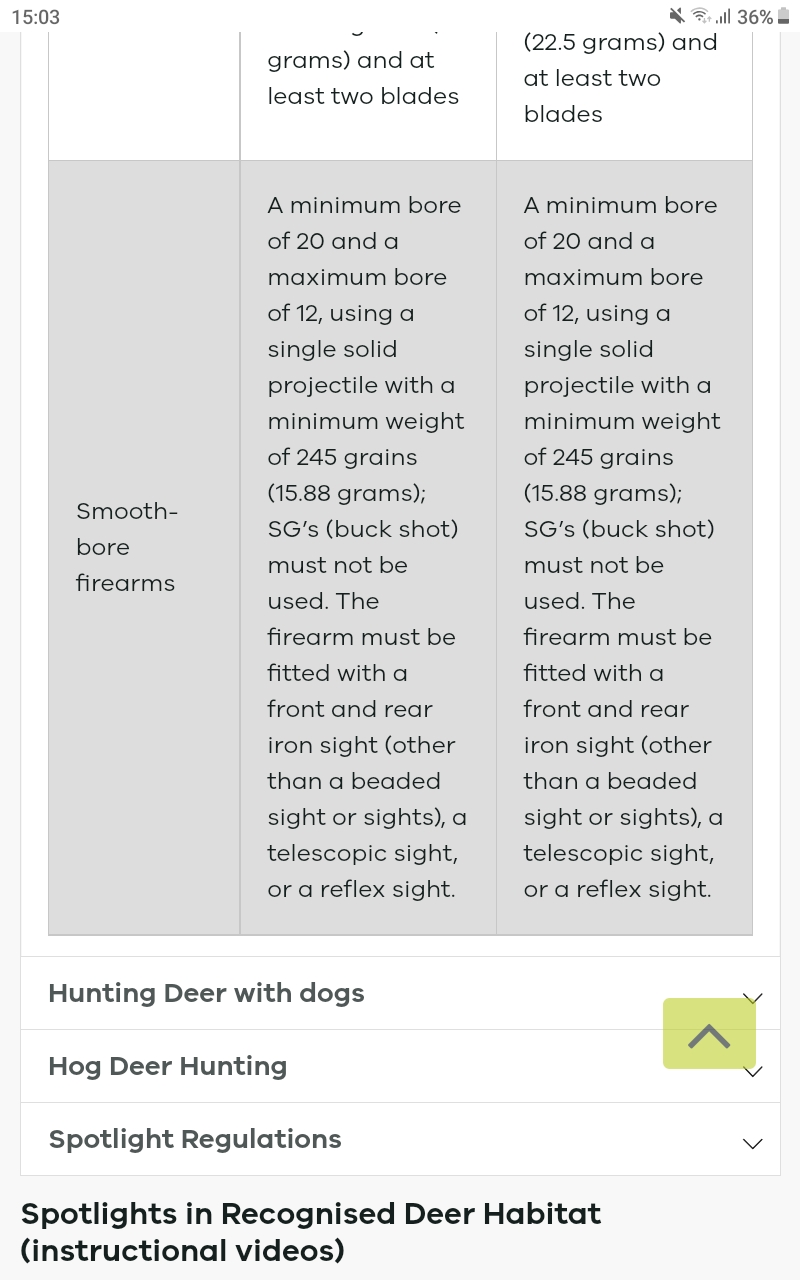Tap the green back-to-top arrow button
The height and width of the screenshot is (1280, 800).
709,1033
